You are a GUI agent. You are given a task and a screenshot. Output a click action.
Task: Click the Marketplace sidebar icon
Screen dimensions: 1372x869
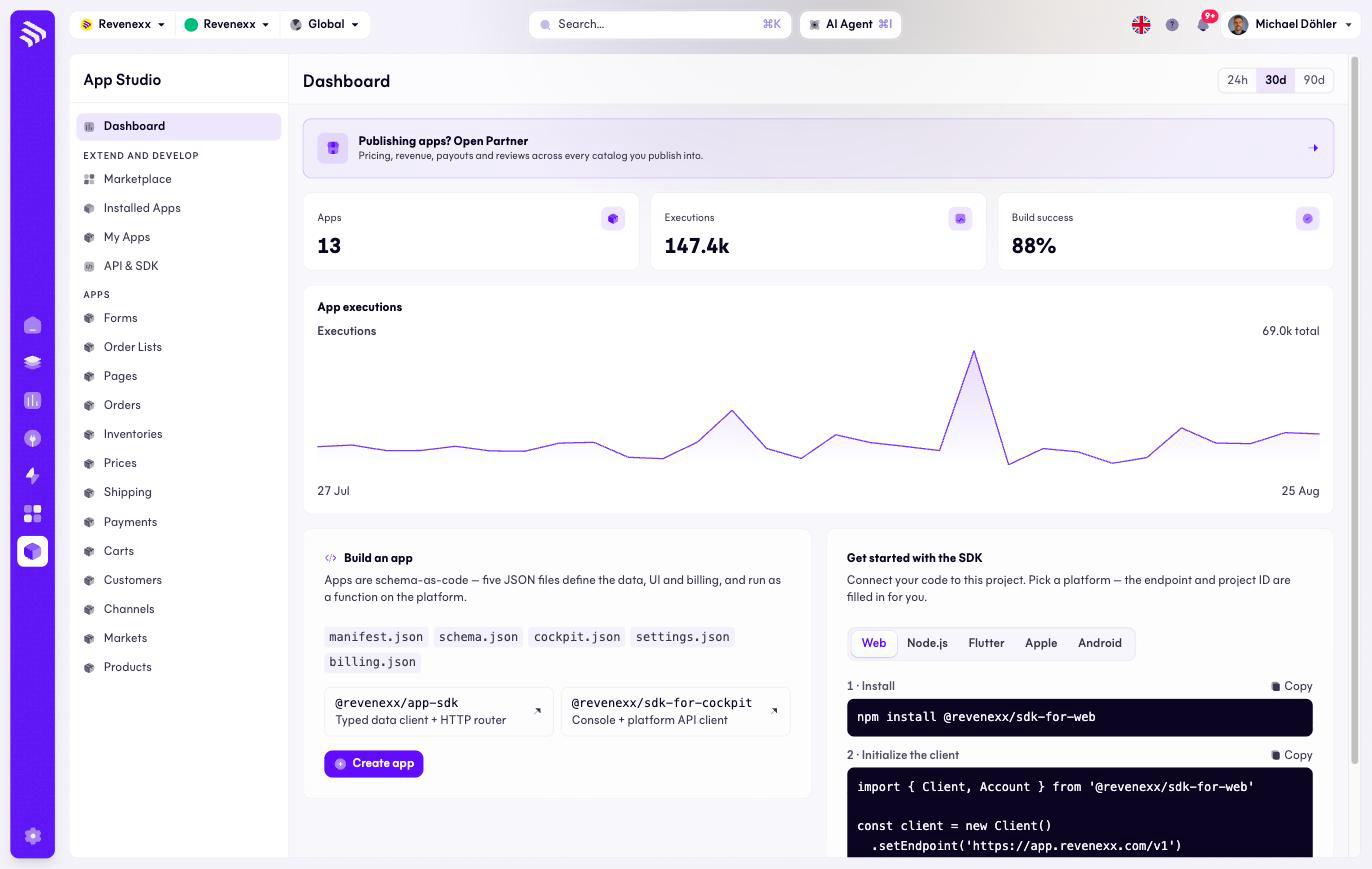[x=89, y=179]
